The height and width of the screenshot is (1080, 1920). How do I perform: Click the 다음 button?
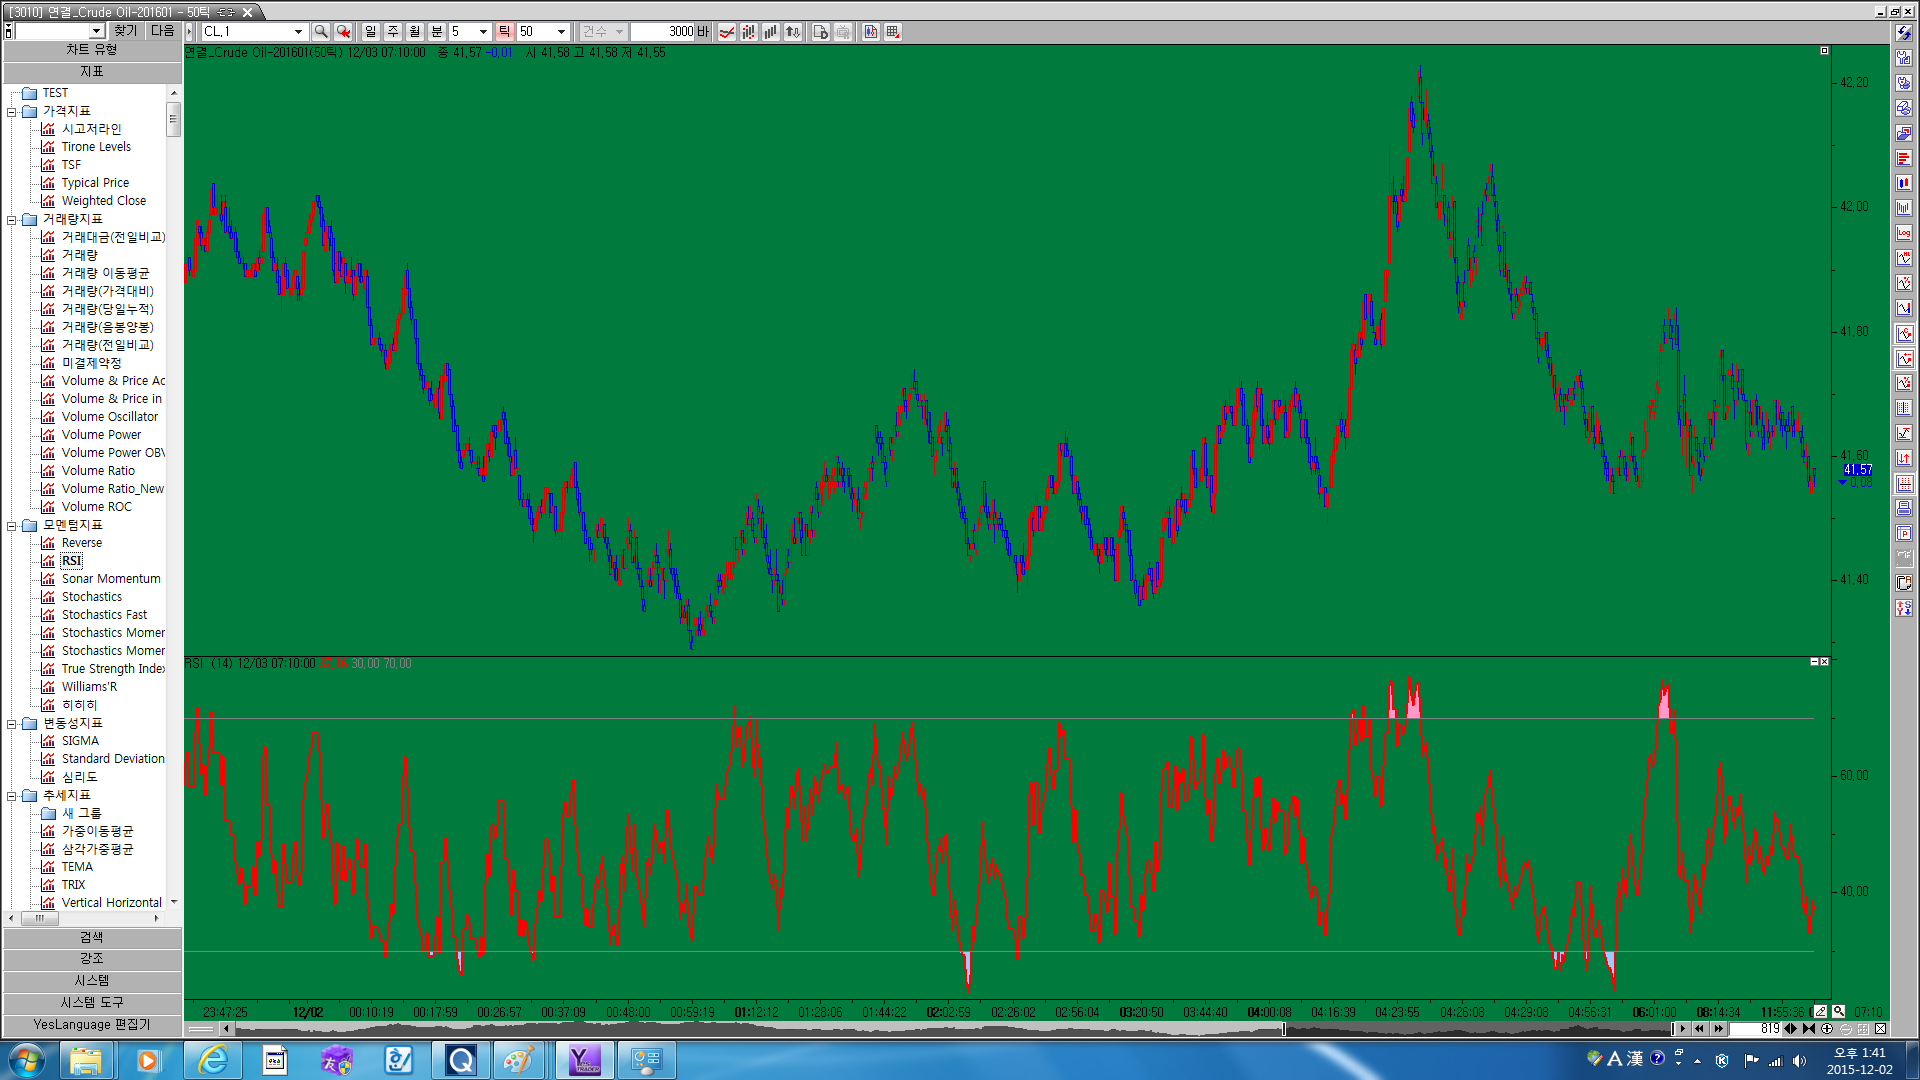pos(163,31)
